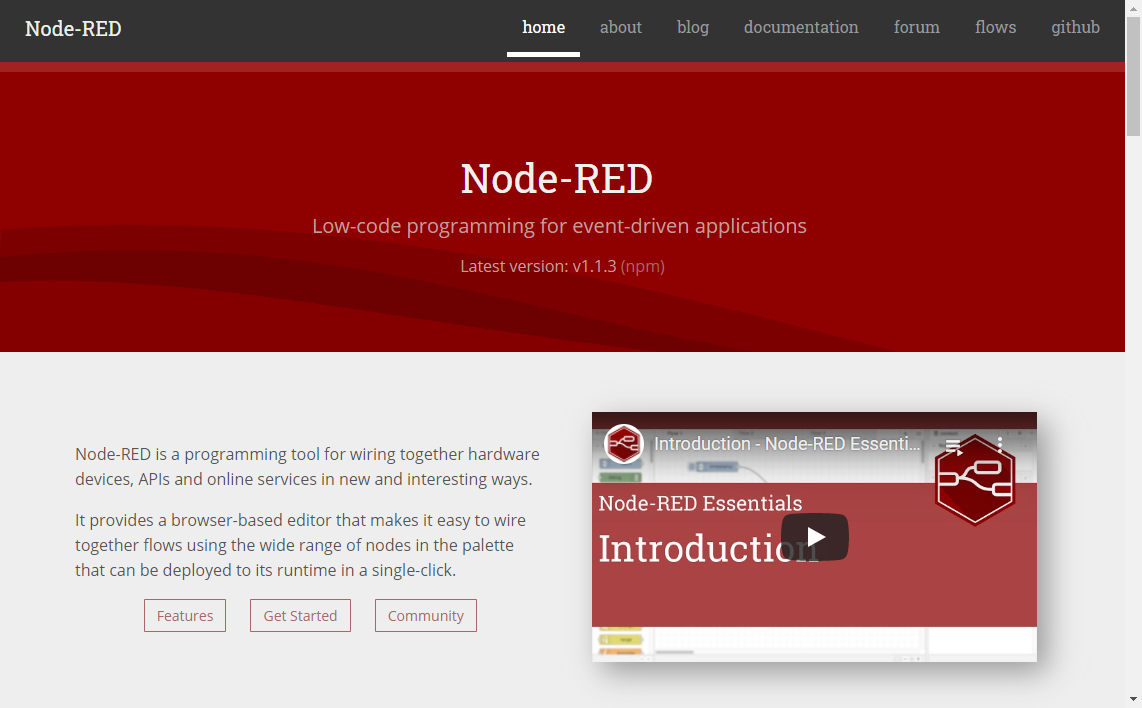This screenshot has height=708, width=1142.
Task: Open documentation in the navbar
Action: [x=801, y=28]
